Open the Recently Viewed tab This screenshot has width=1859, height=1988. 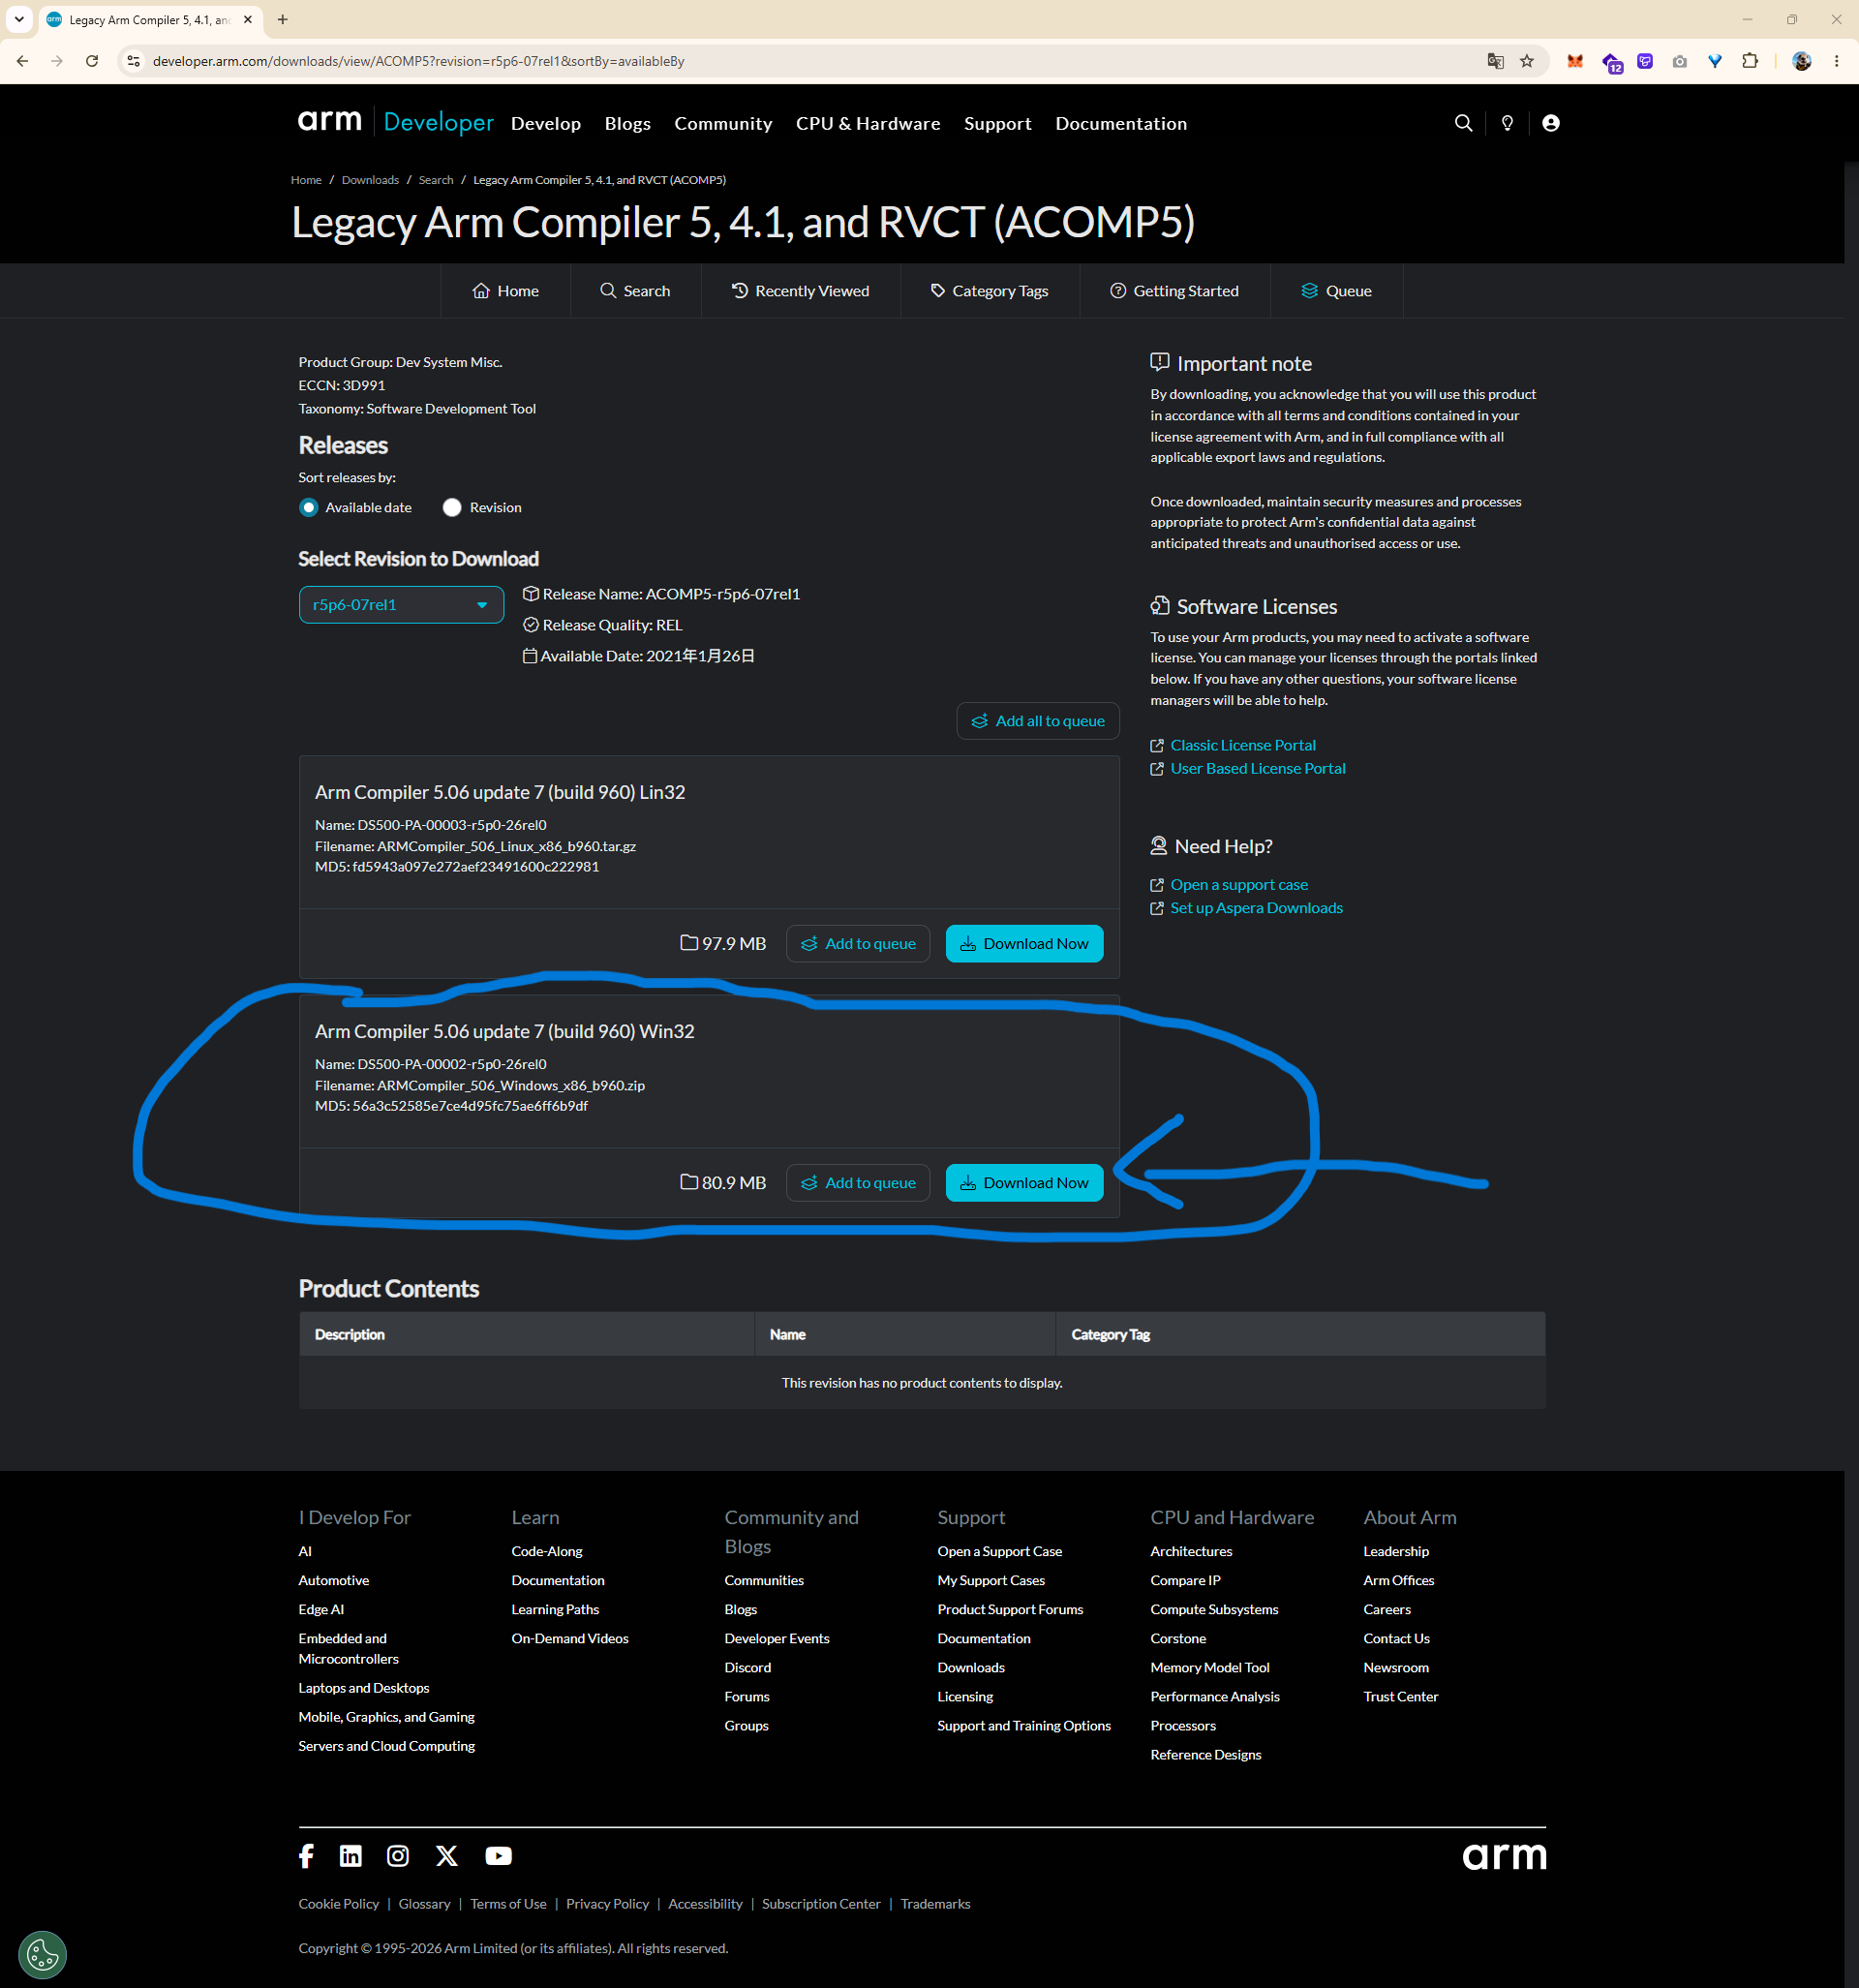800,291
